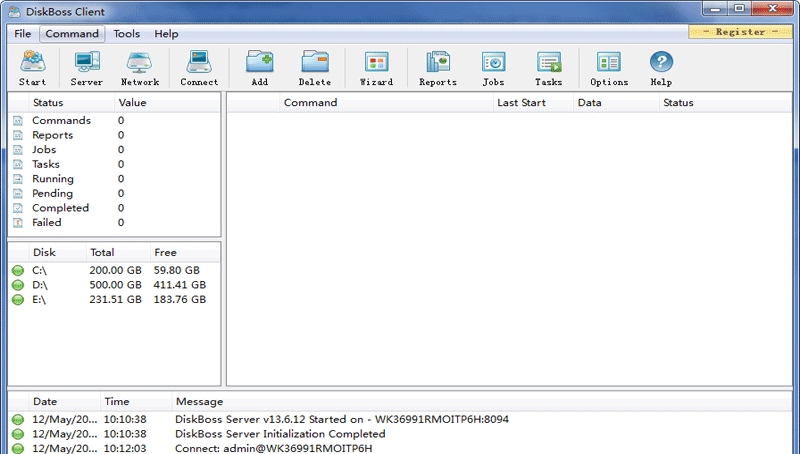Click the icon beside Pending status row
This screenshot has width=800, height=454.
pyautogui.click(x=18, y=194)
